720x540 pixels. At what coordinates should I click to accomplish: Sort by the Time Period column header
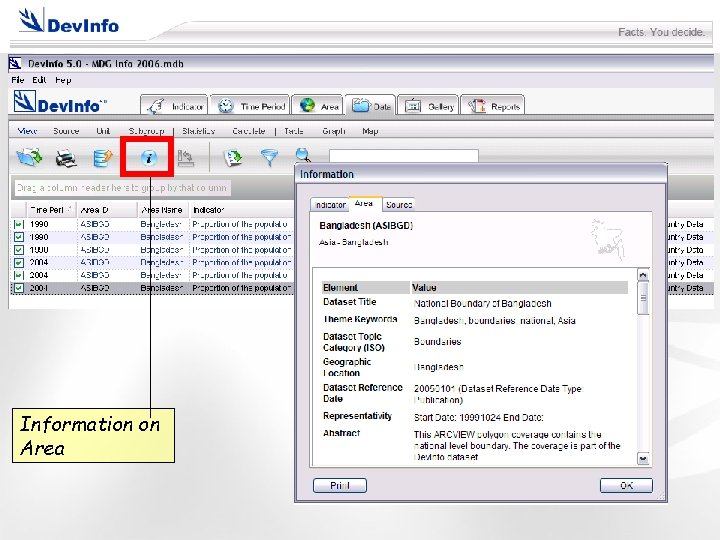[x=51, y=210]
